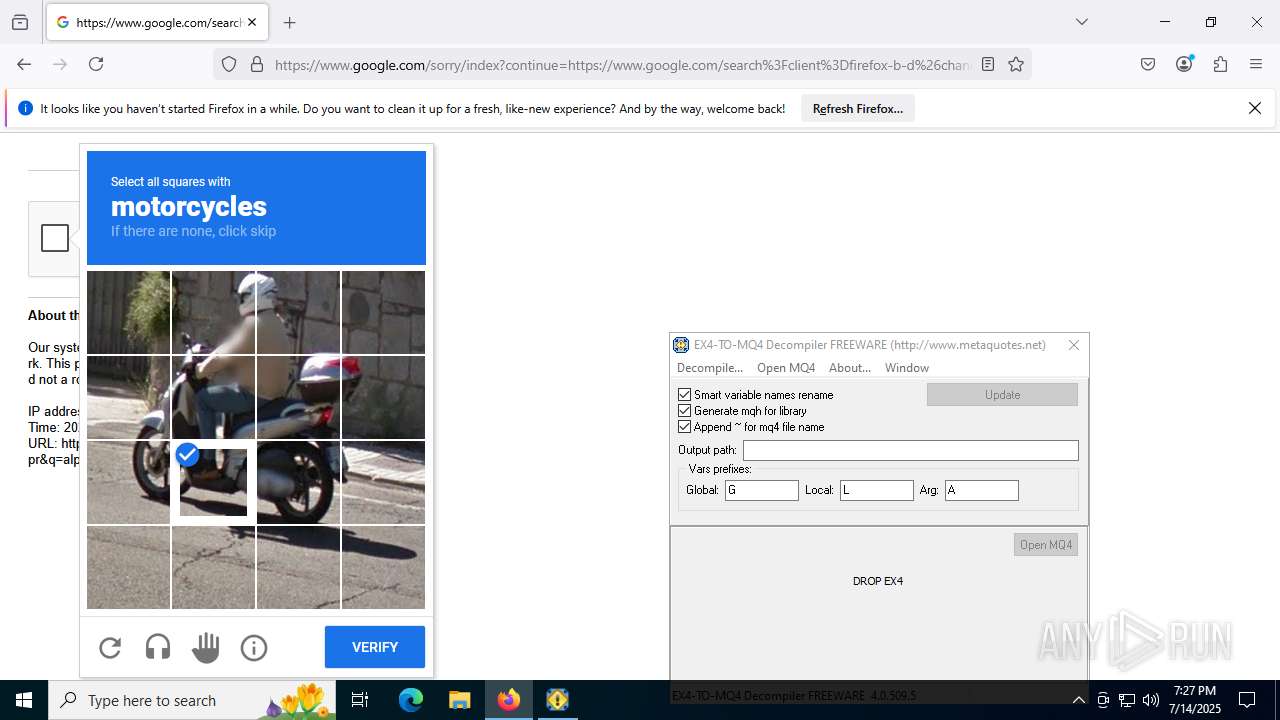Open the Windows notification center

pyautogui.click(x=1248, y=700)
